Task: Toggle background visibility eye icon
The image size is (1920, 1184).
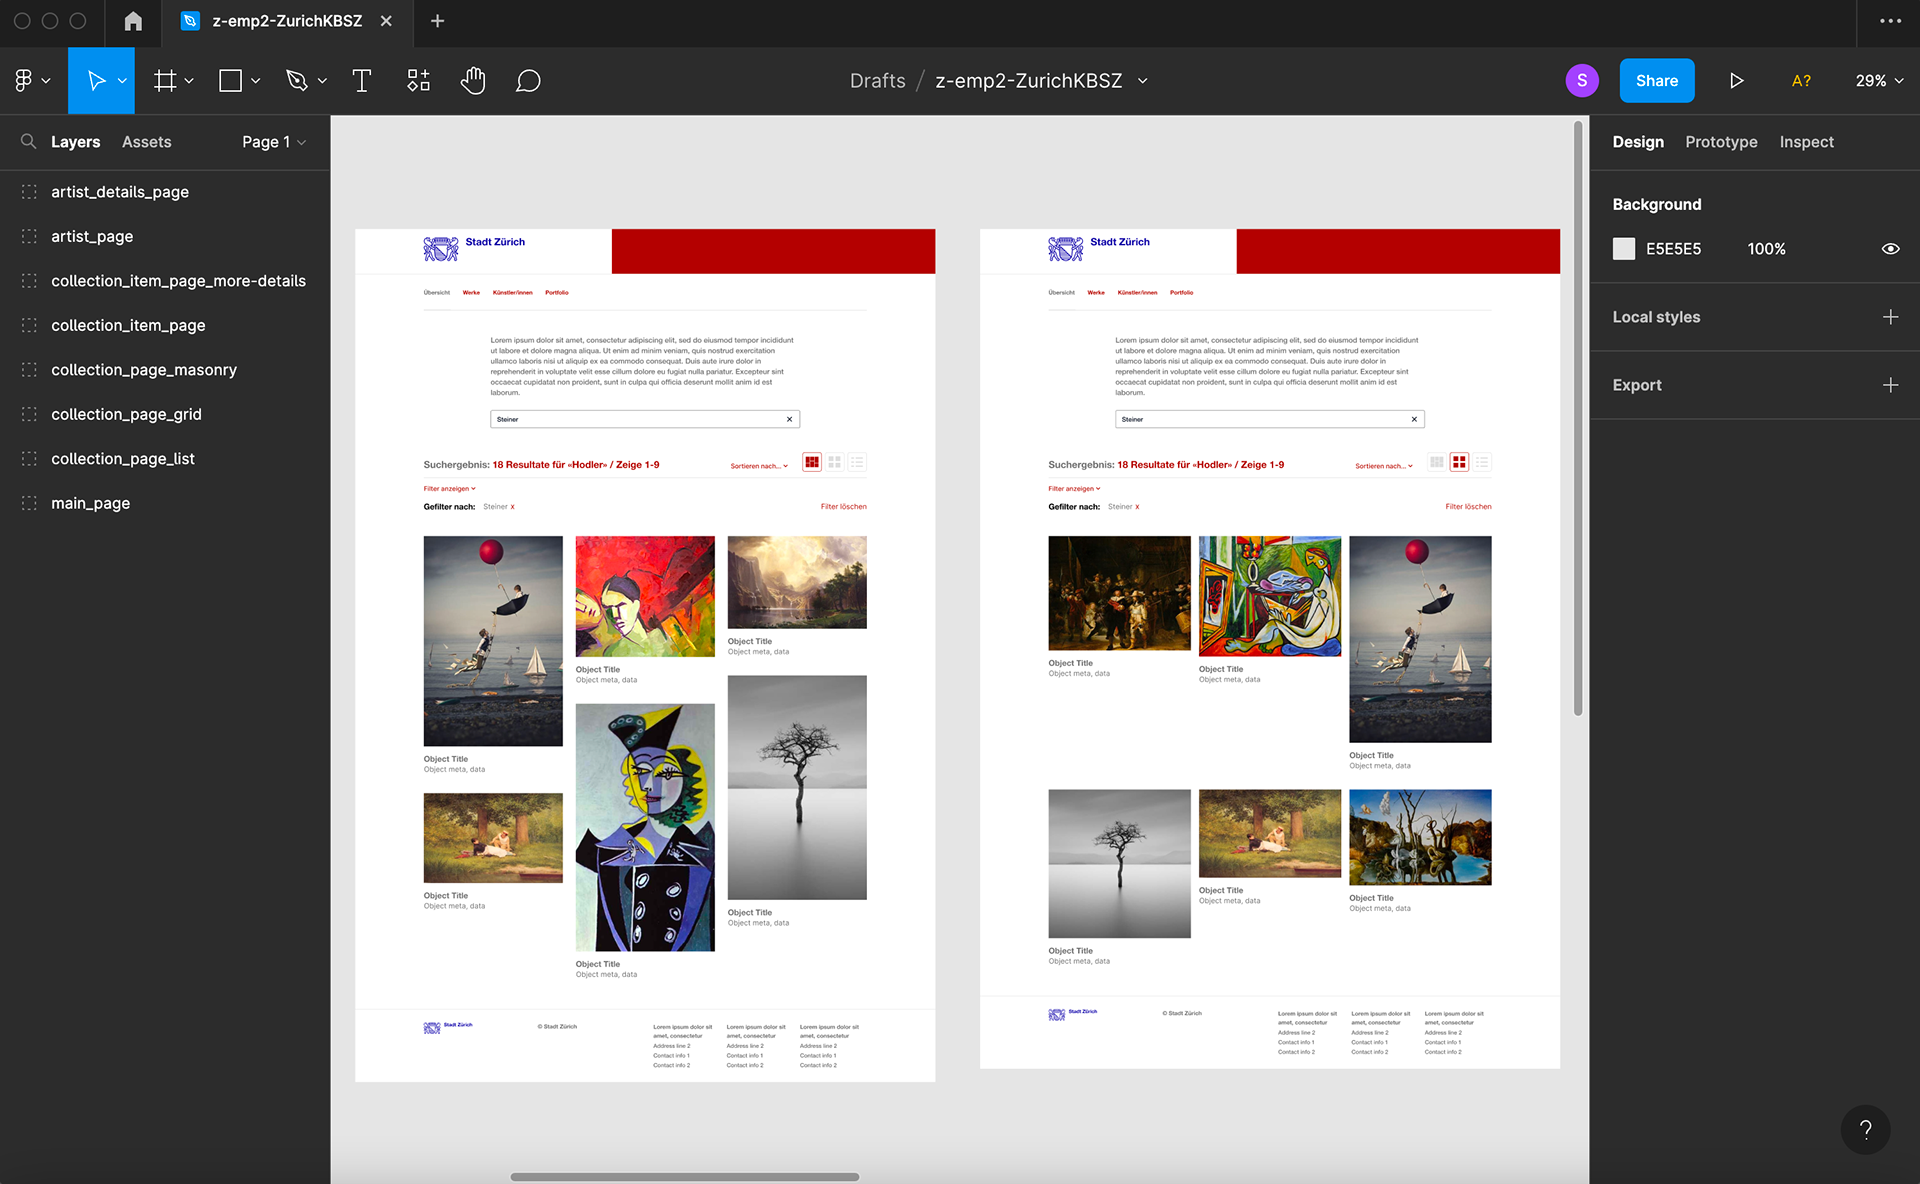Action: pyautogui.click(x=1890, y=249)
